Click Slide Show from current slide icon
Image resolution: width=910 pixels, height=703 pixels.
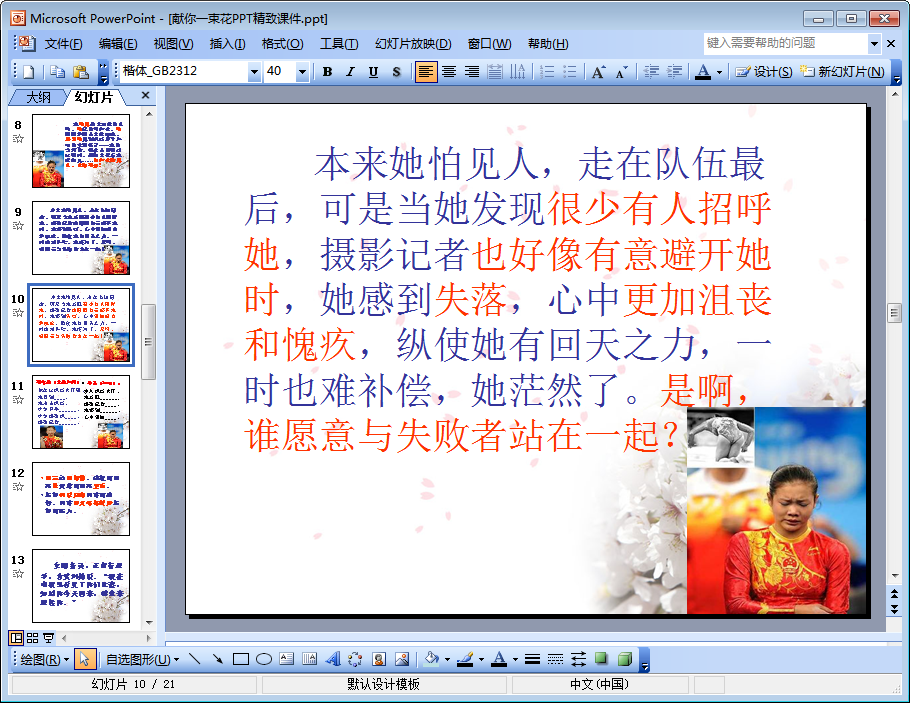(x=49, y=638)
